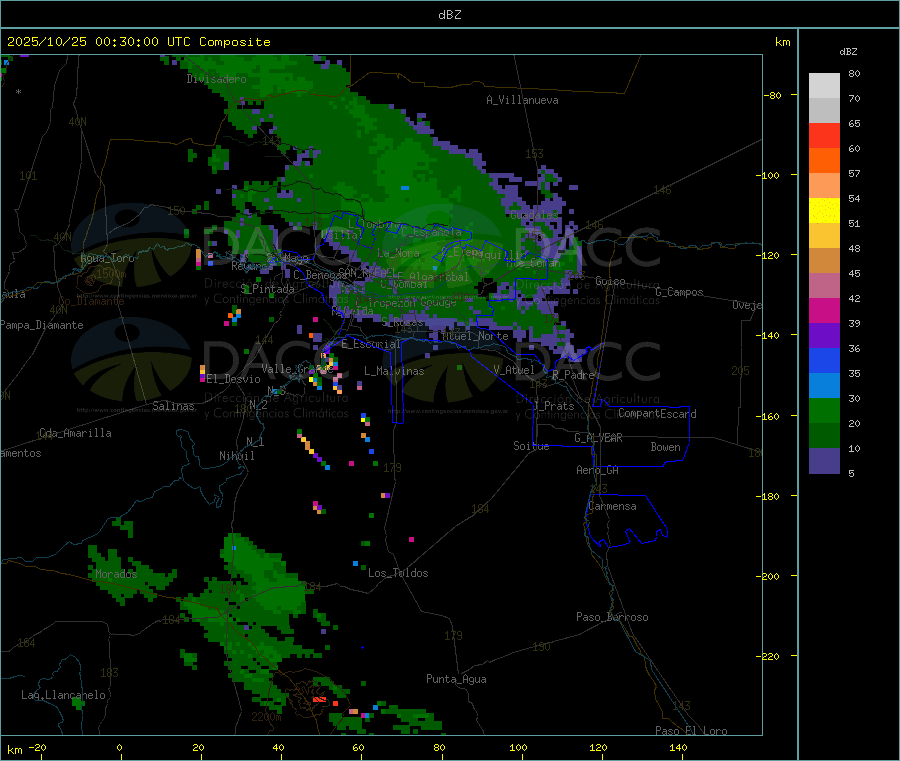Viewport: 900px width, 761px height.
Task: Click the 'G_ALVEAR' label
Action: point(598,438)
